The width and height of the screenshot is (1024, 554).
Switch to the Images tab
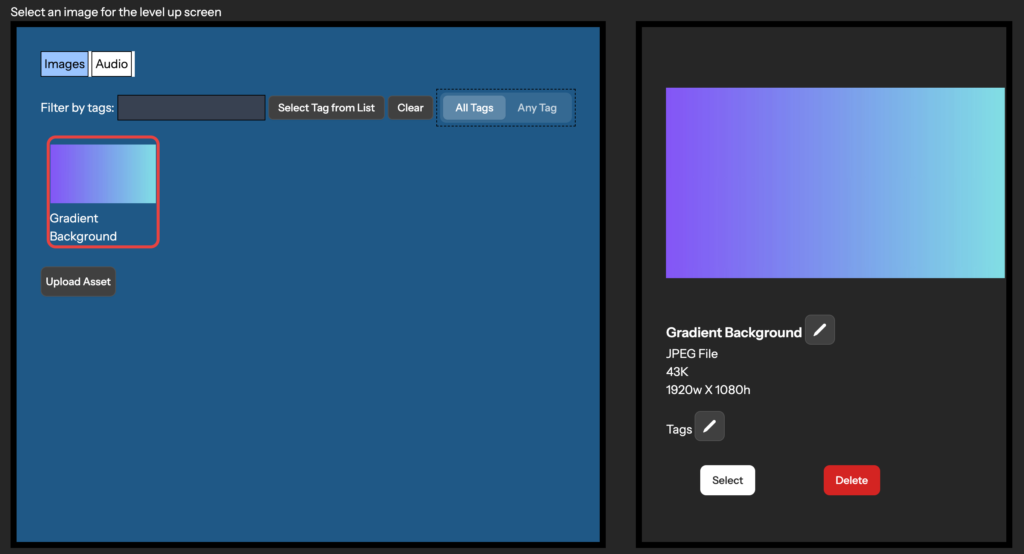coord(64,64)
